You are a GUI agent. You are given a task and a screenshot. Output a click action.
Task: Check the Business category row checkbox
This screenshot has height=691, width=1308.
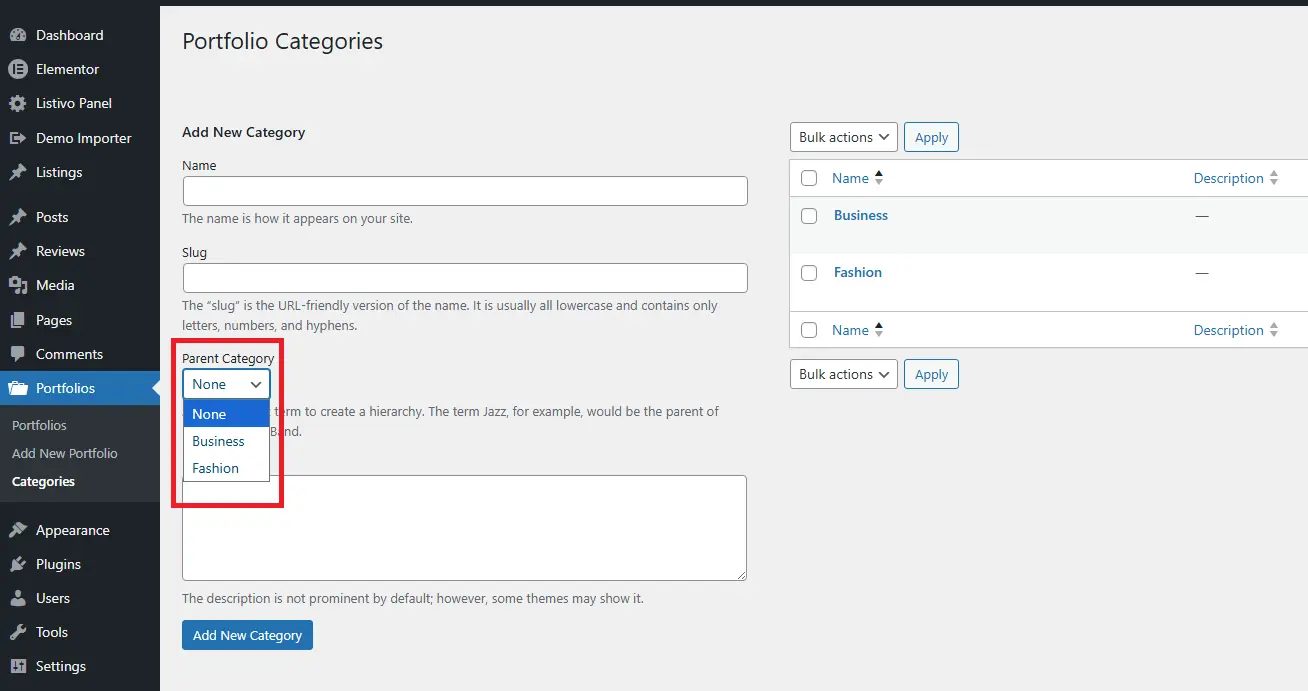click(809, 216)
